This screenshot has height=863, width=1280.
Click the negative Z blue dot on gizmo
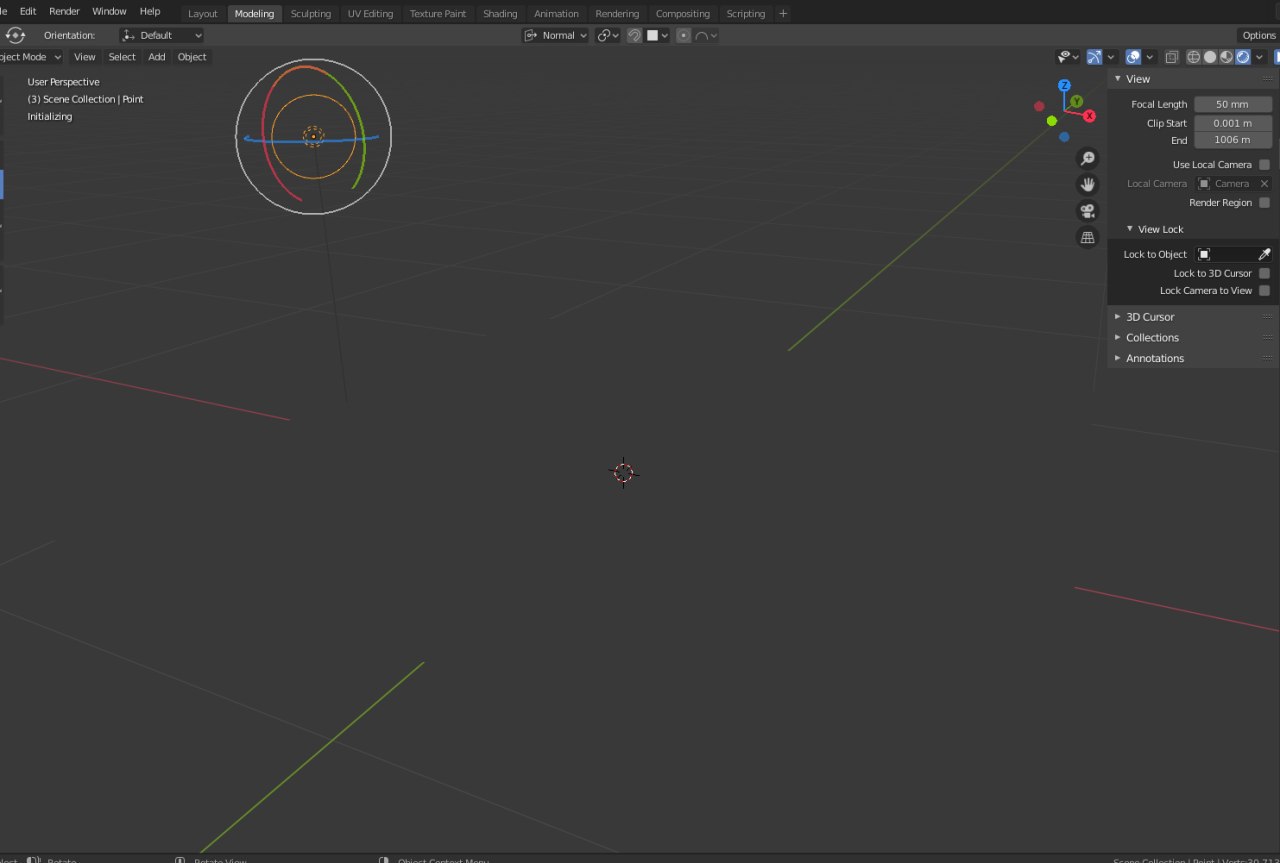(x=1064, y=137)
